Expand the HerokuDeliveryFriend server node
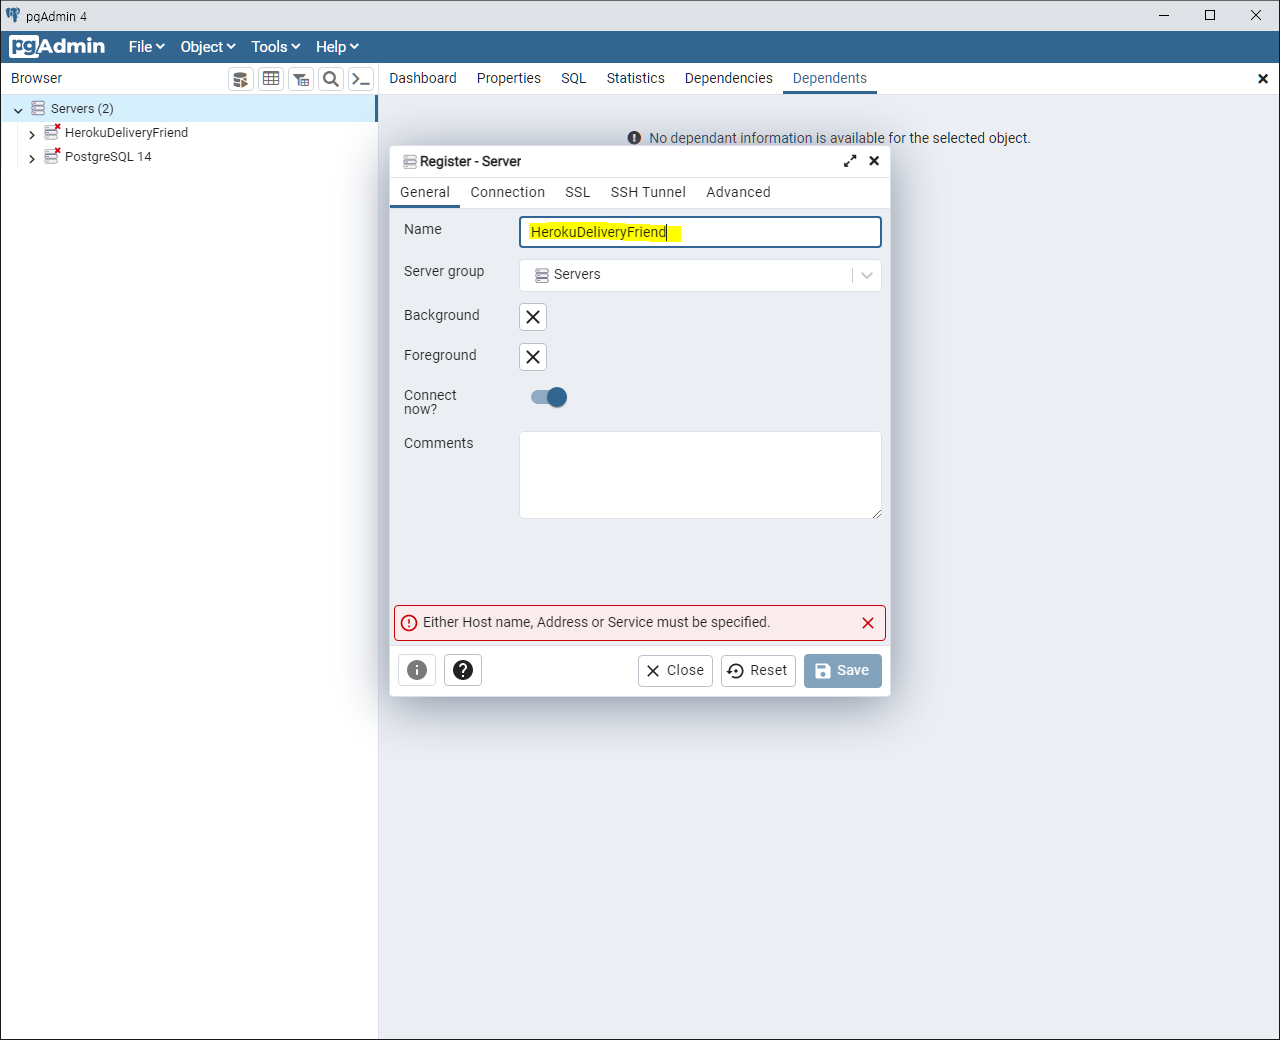 [x=32, y=133]
